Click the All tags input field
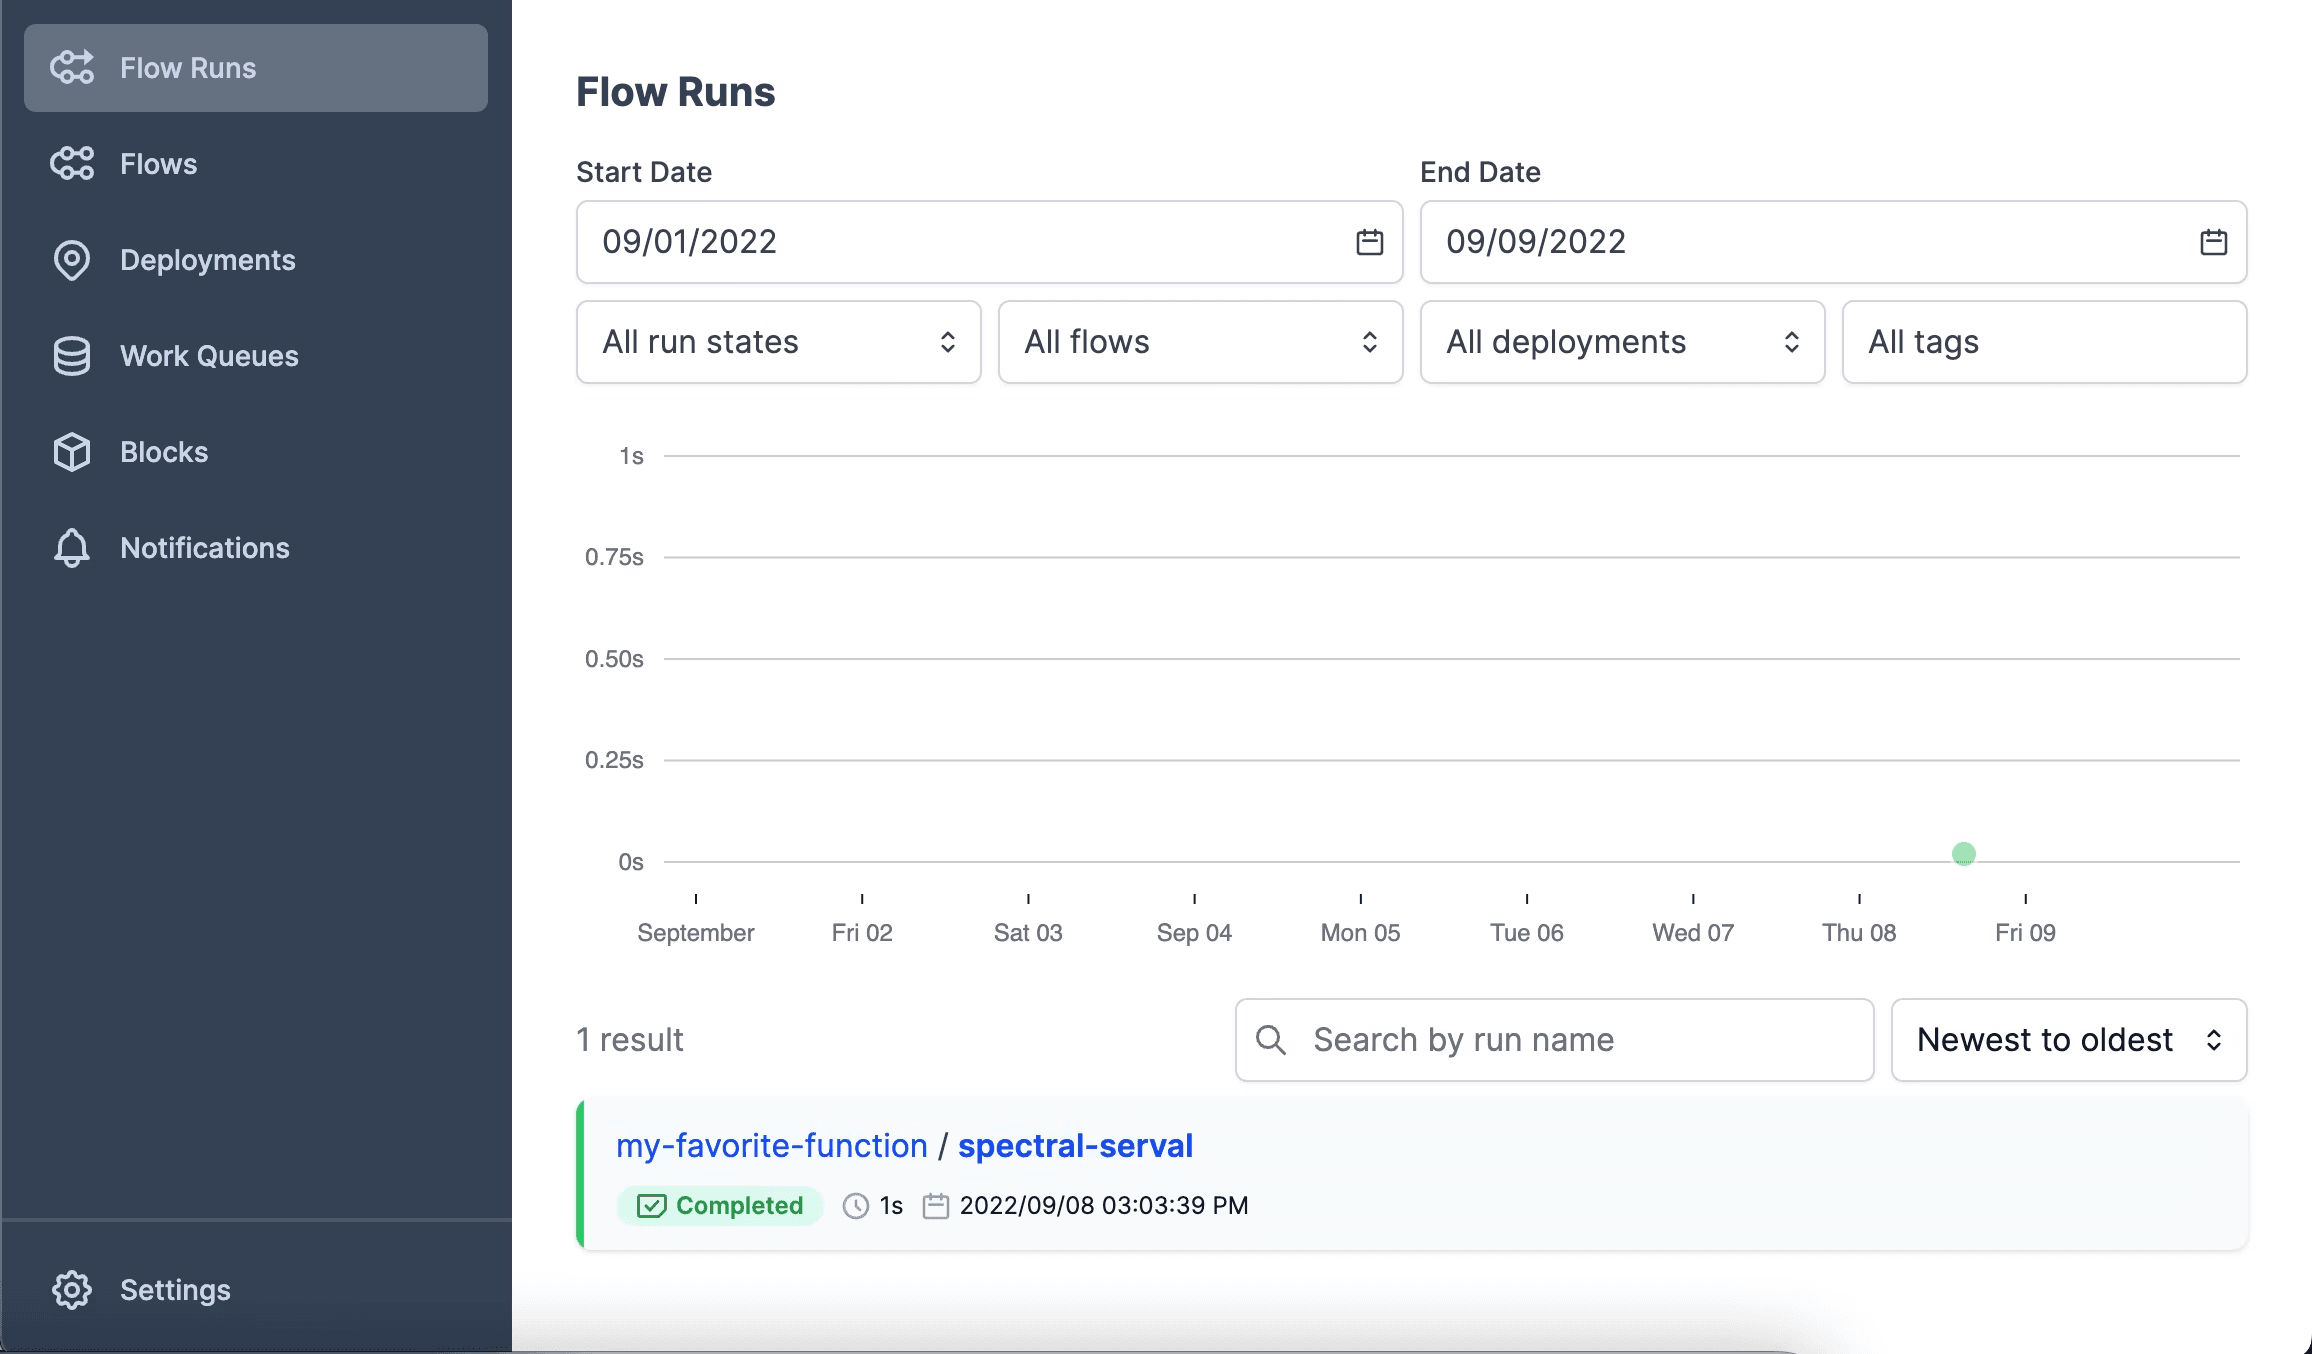The height and width of the screenshot is (1354, 2312). coord(2044,342)
